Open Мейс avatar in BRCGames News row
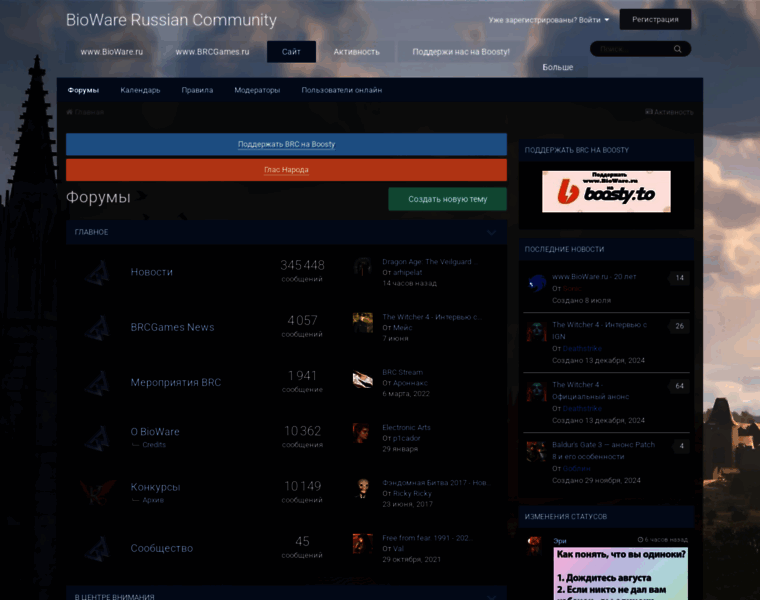Image resolution: width=760 pixels, height=600 pixels. 363,322
